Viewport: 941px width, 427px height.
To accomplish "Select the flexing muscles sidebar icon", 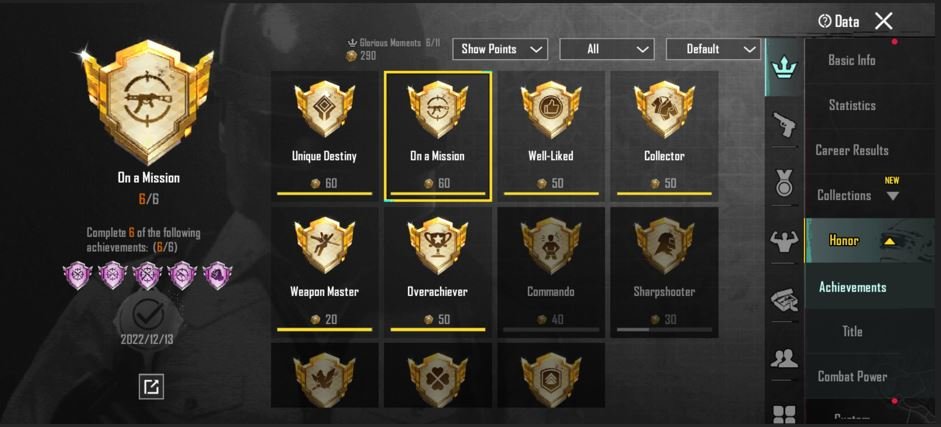I will [784, 240].
